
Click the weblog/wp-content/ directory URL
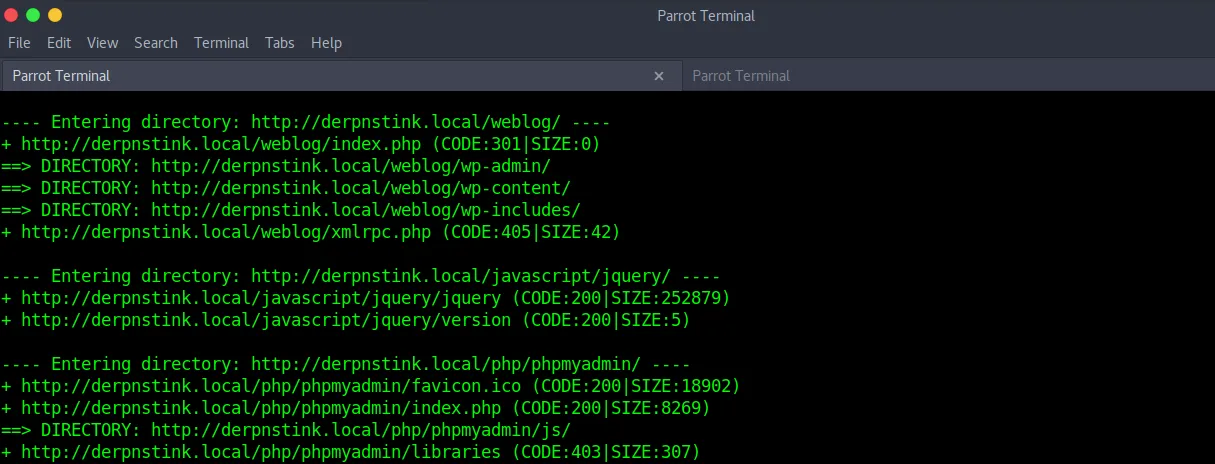[x=361, y=188]
